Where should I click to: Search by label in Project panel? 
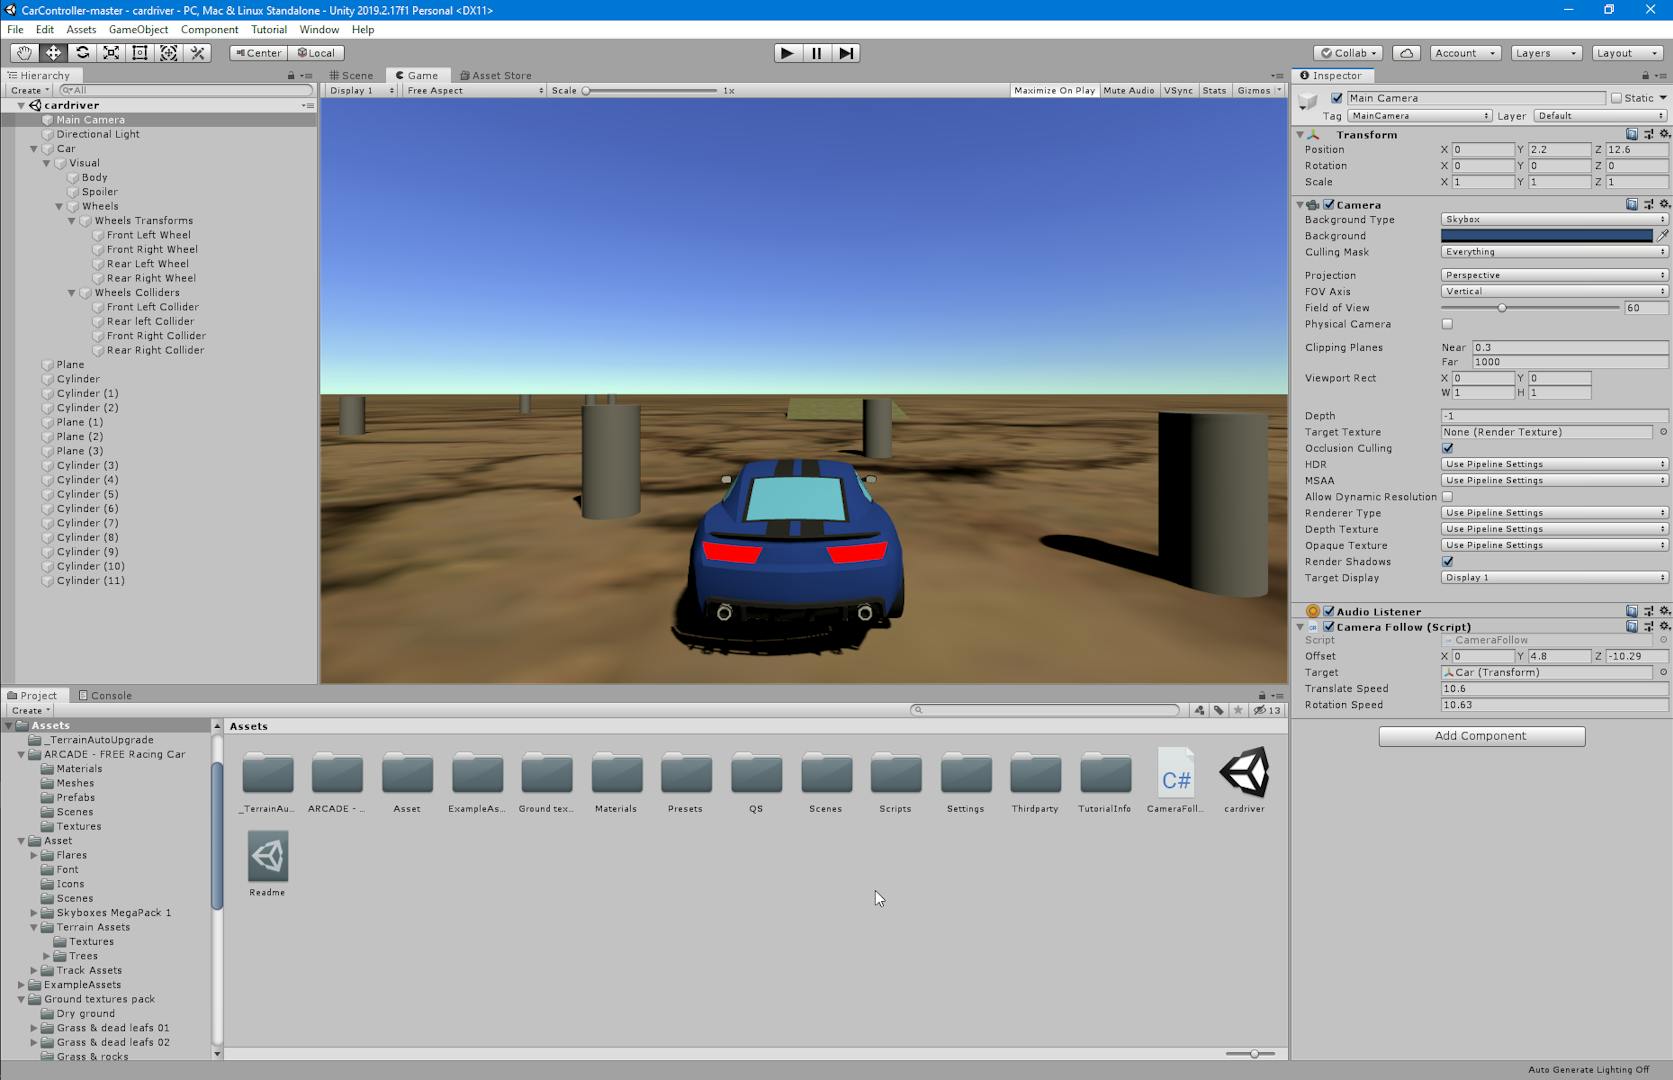pos(1218,710)
